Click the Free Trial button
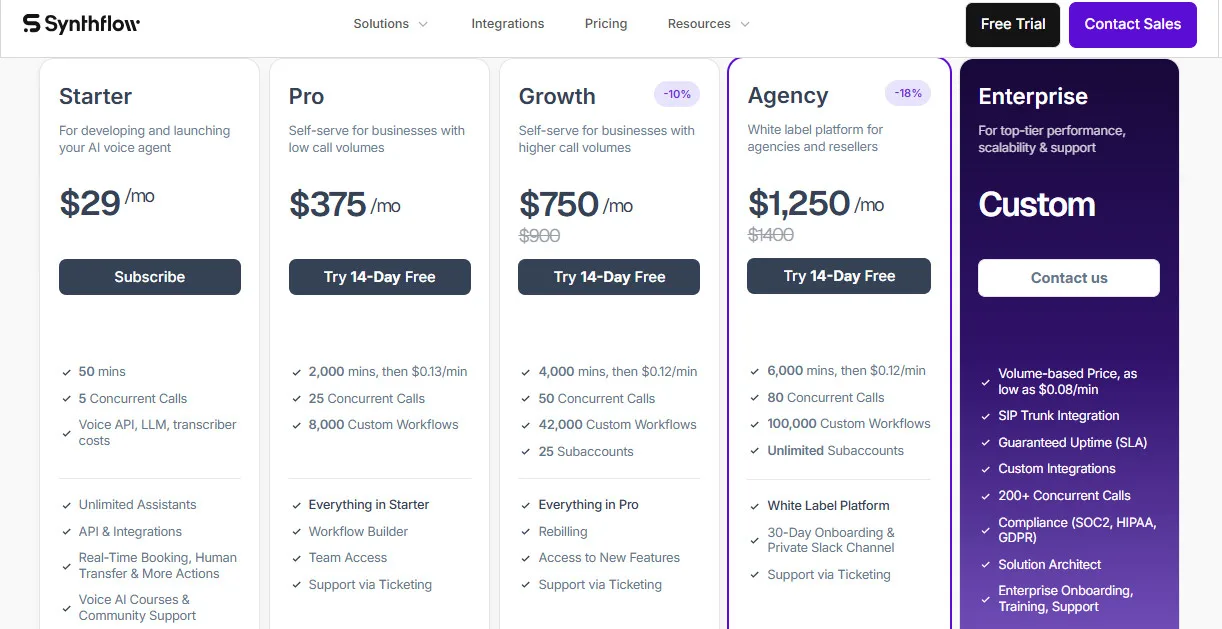Screen dimensions: 1222x629 click(x=1012, y=24)
